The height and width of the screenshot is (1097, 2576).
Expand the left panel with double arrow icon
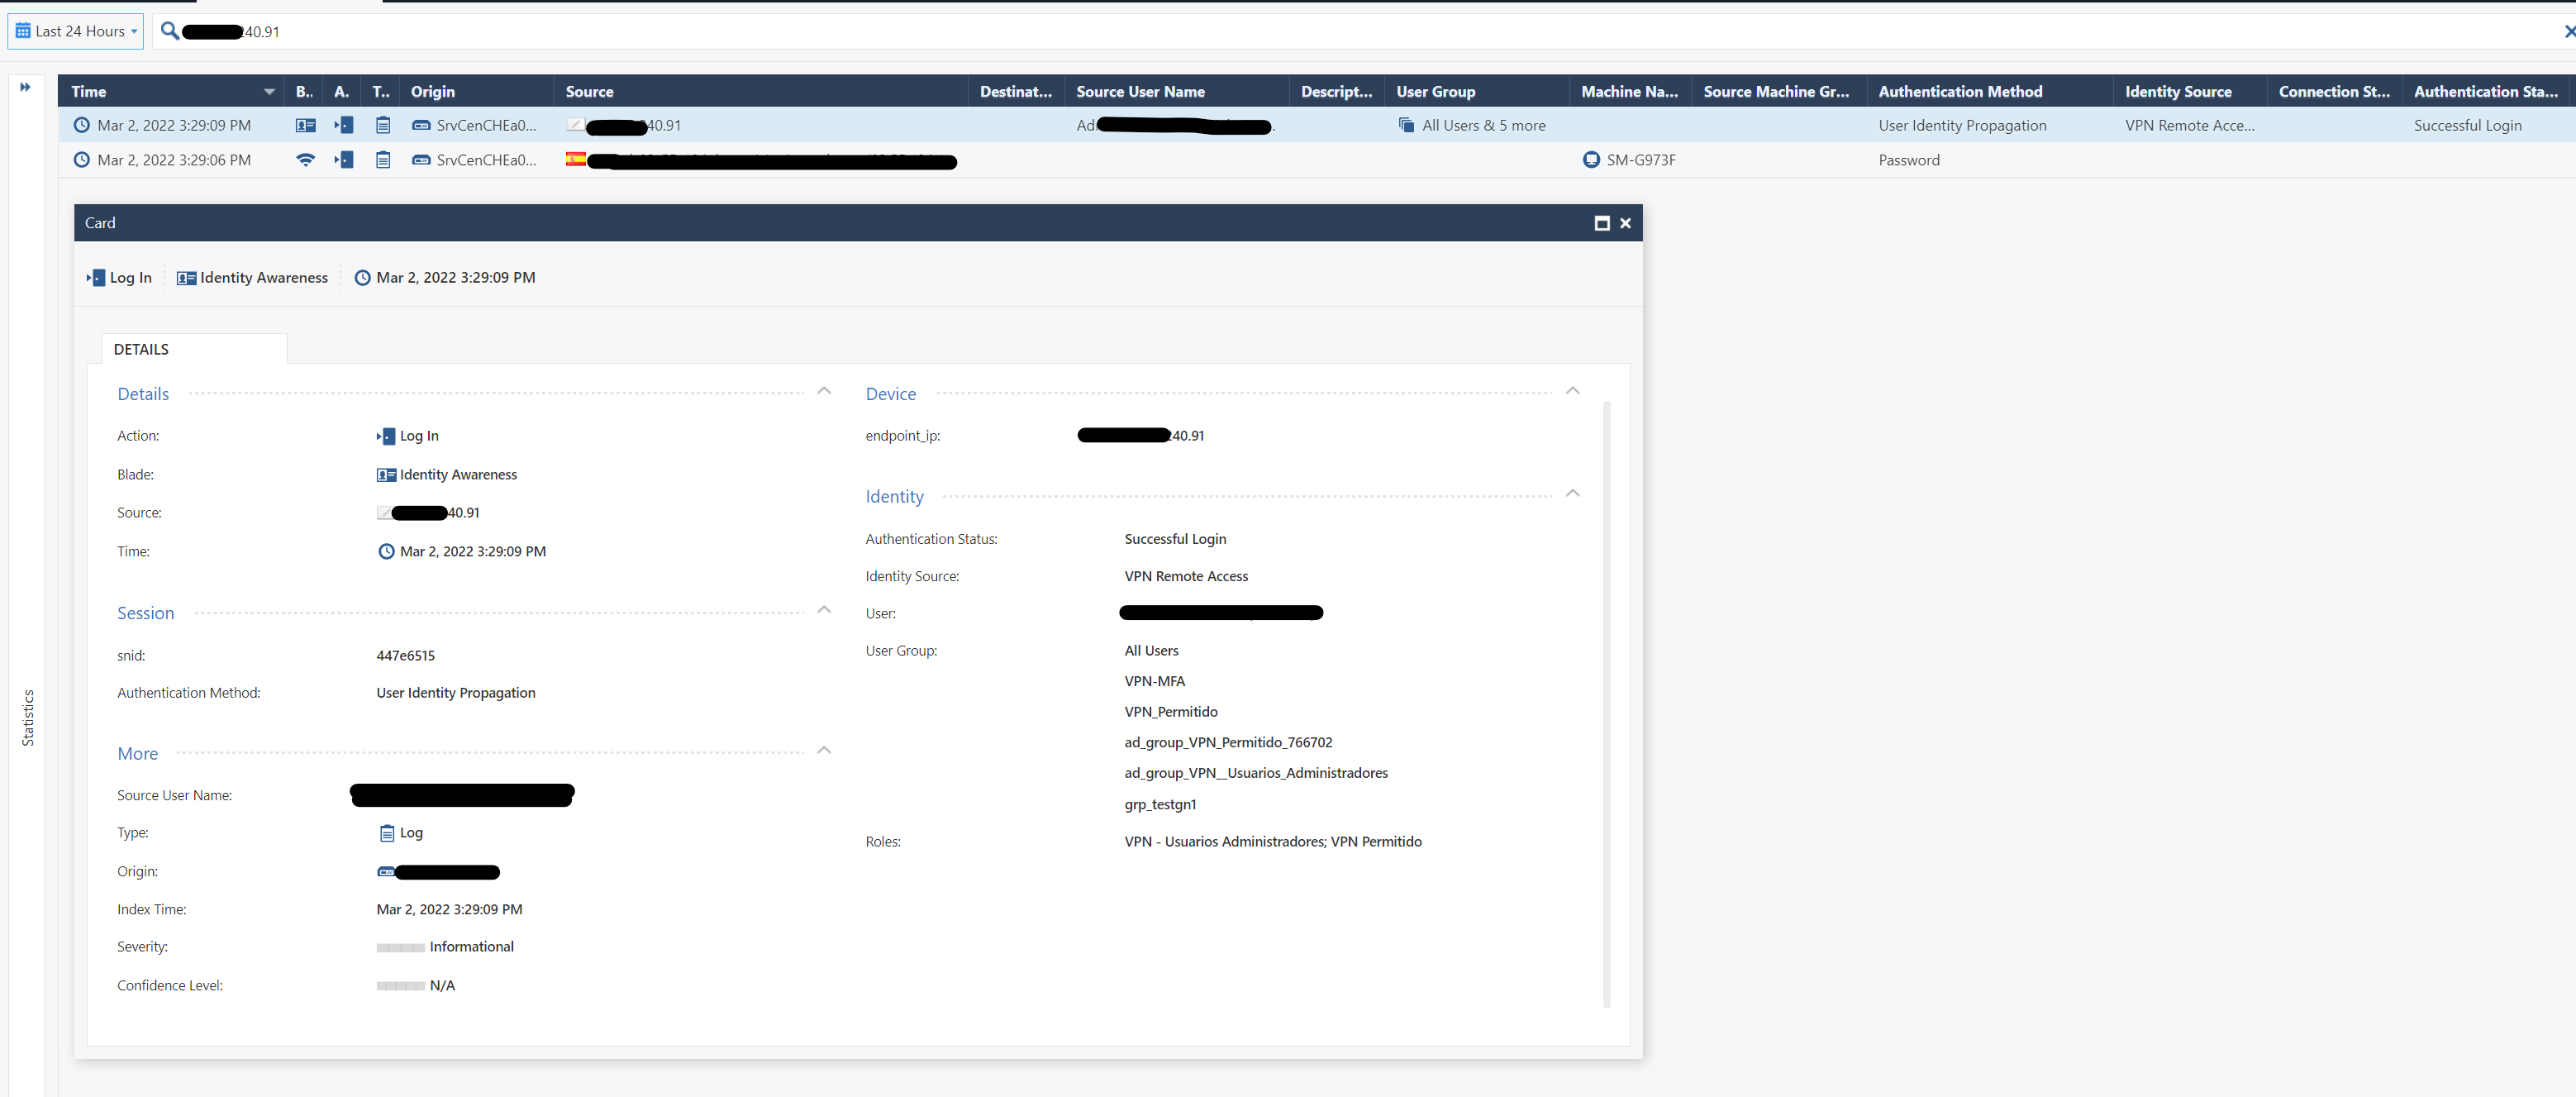(25, 87)
